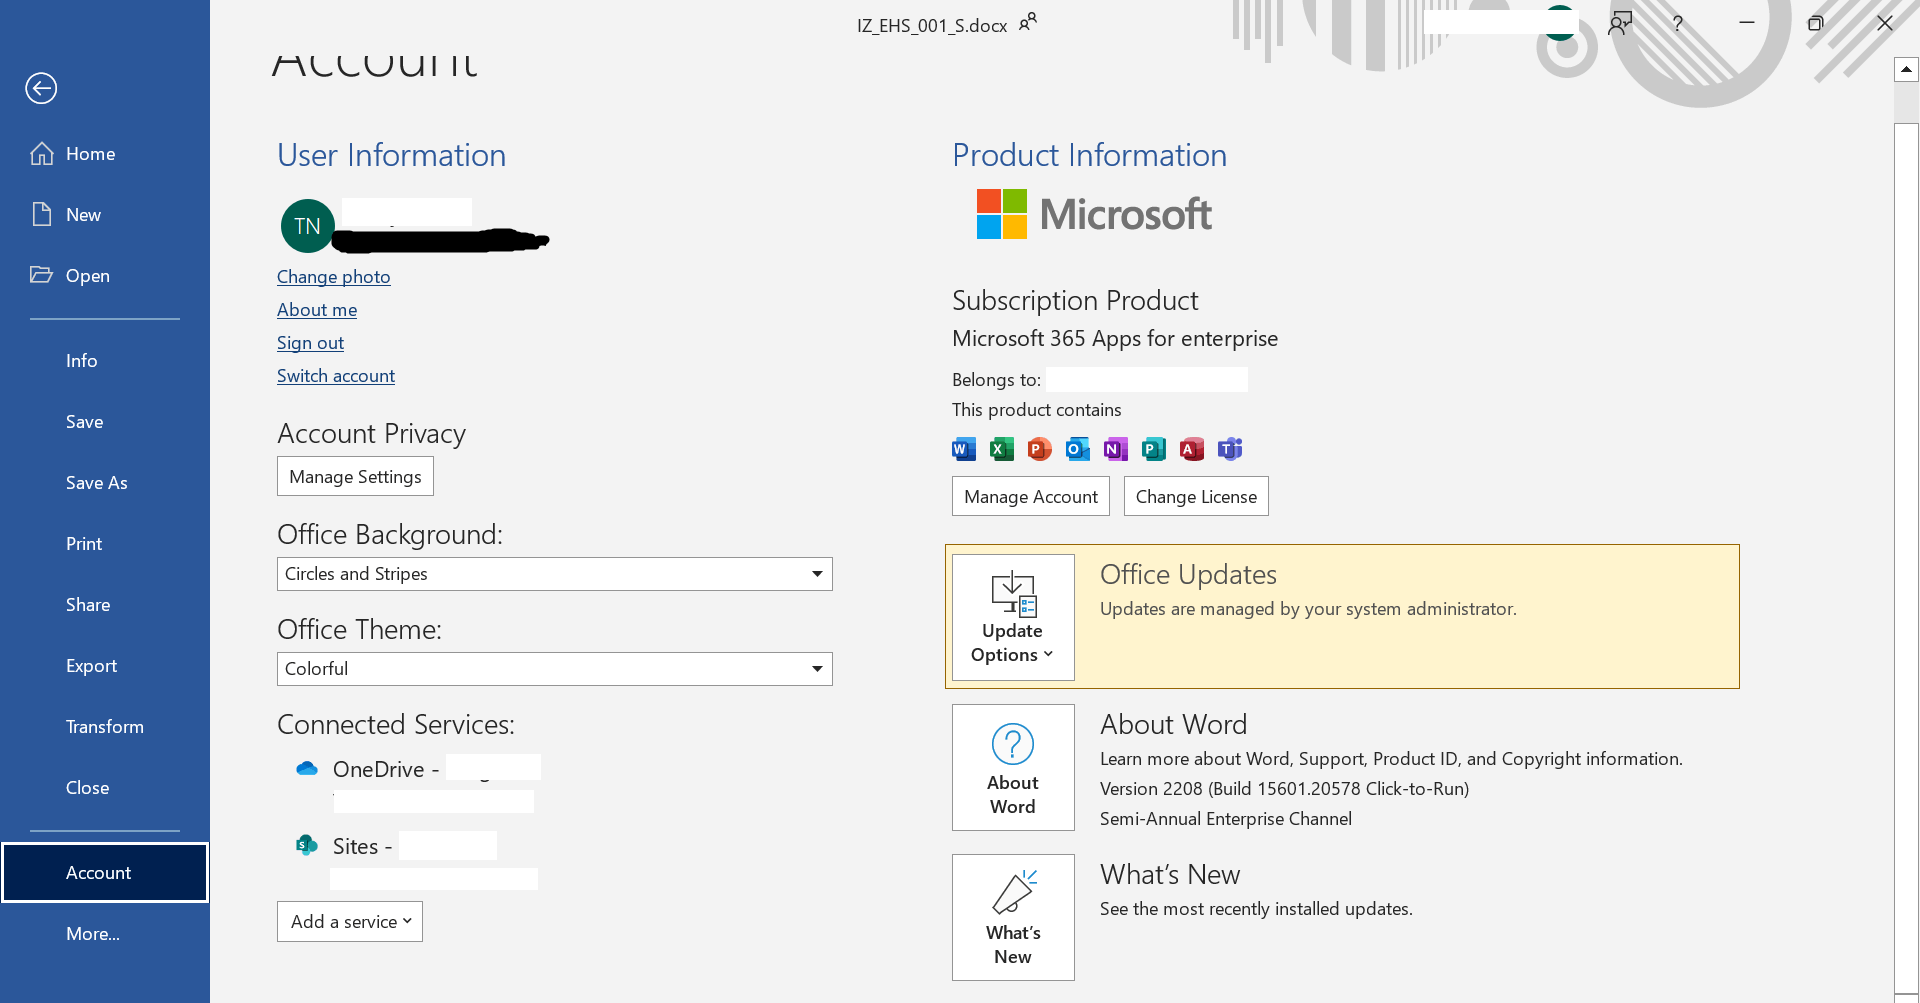Click the Home house icon
The image size is (1920, 1003).
[42, 153]
